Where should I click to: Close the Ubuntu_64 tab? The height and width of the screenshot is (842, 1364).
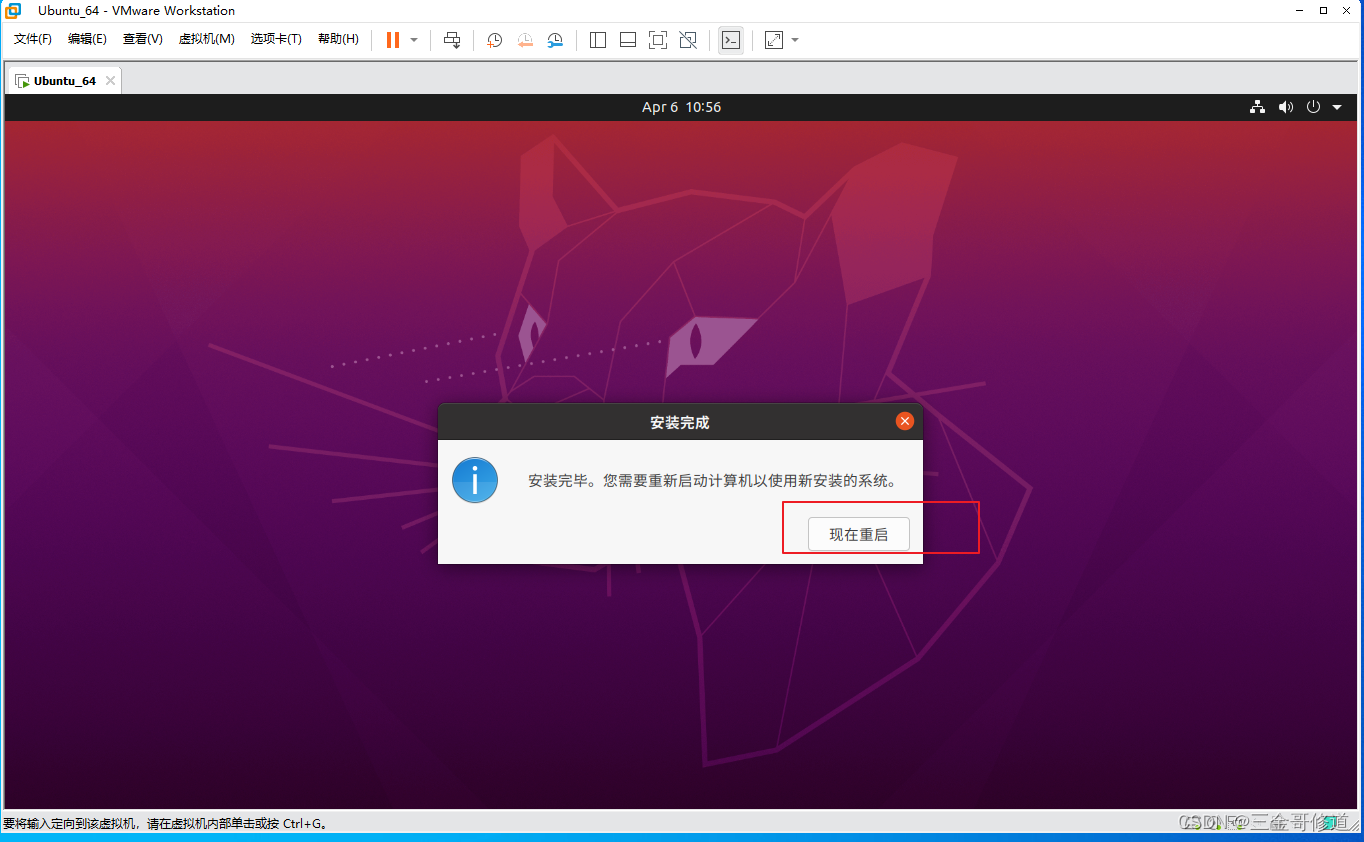110,81
